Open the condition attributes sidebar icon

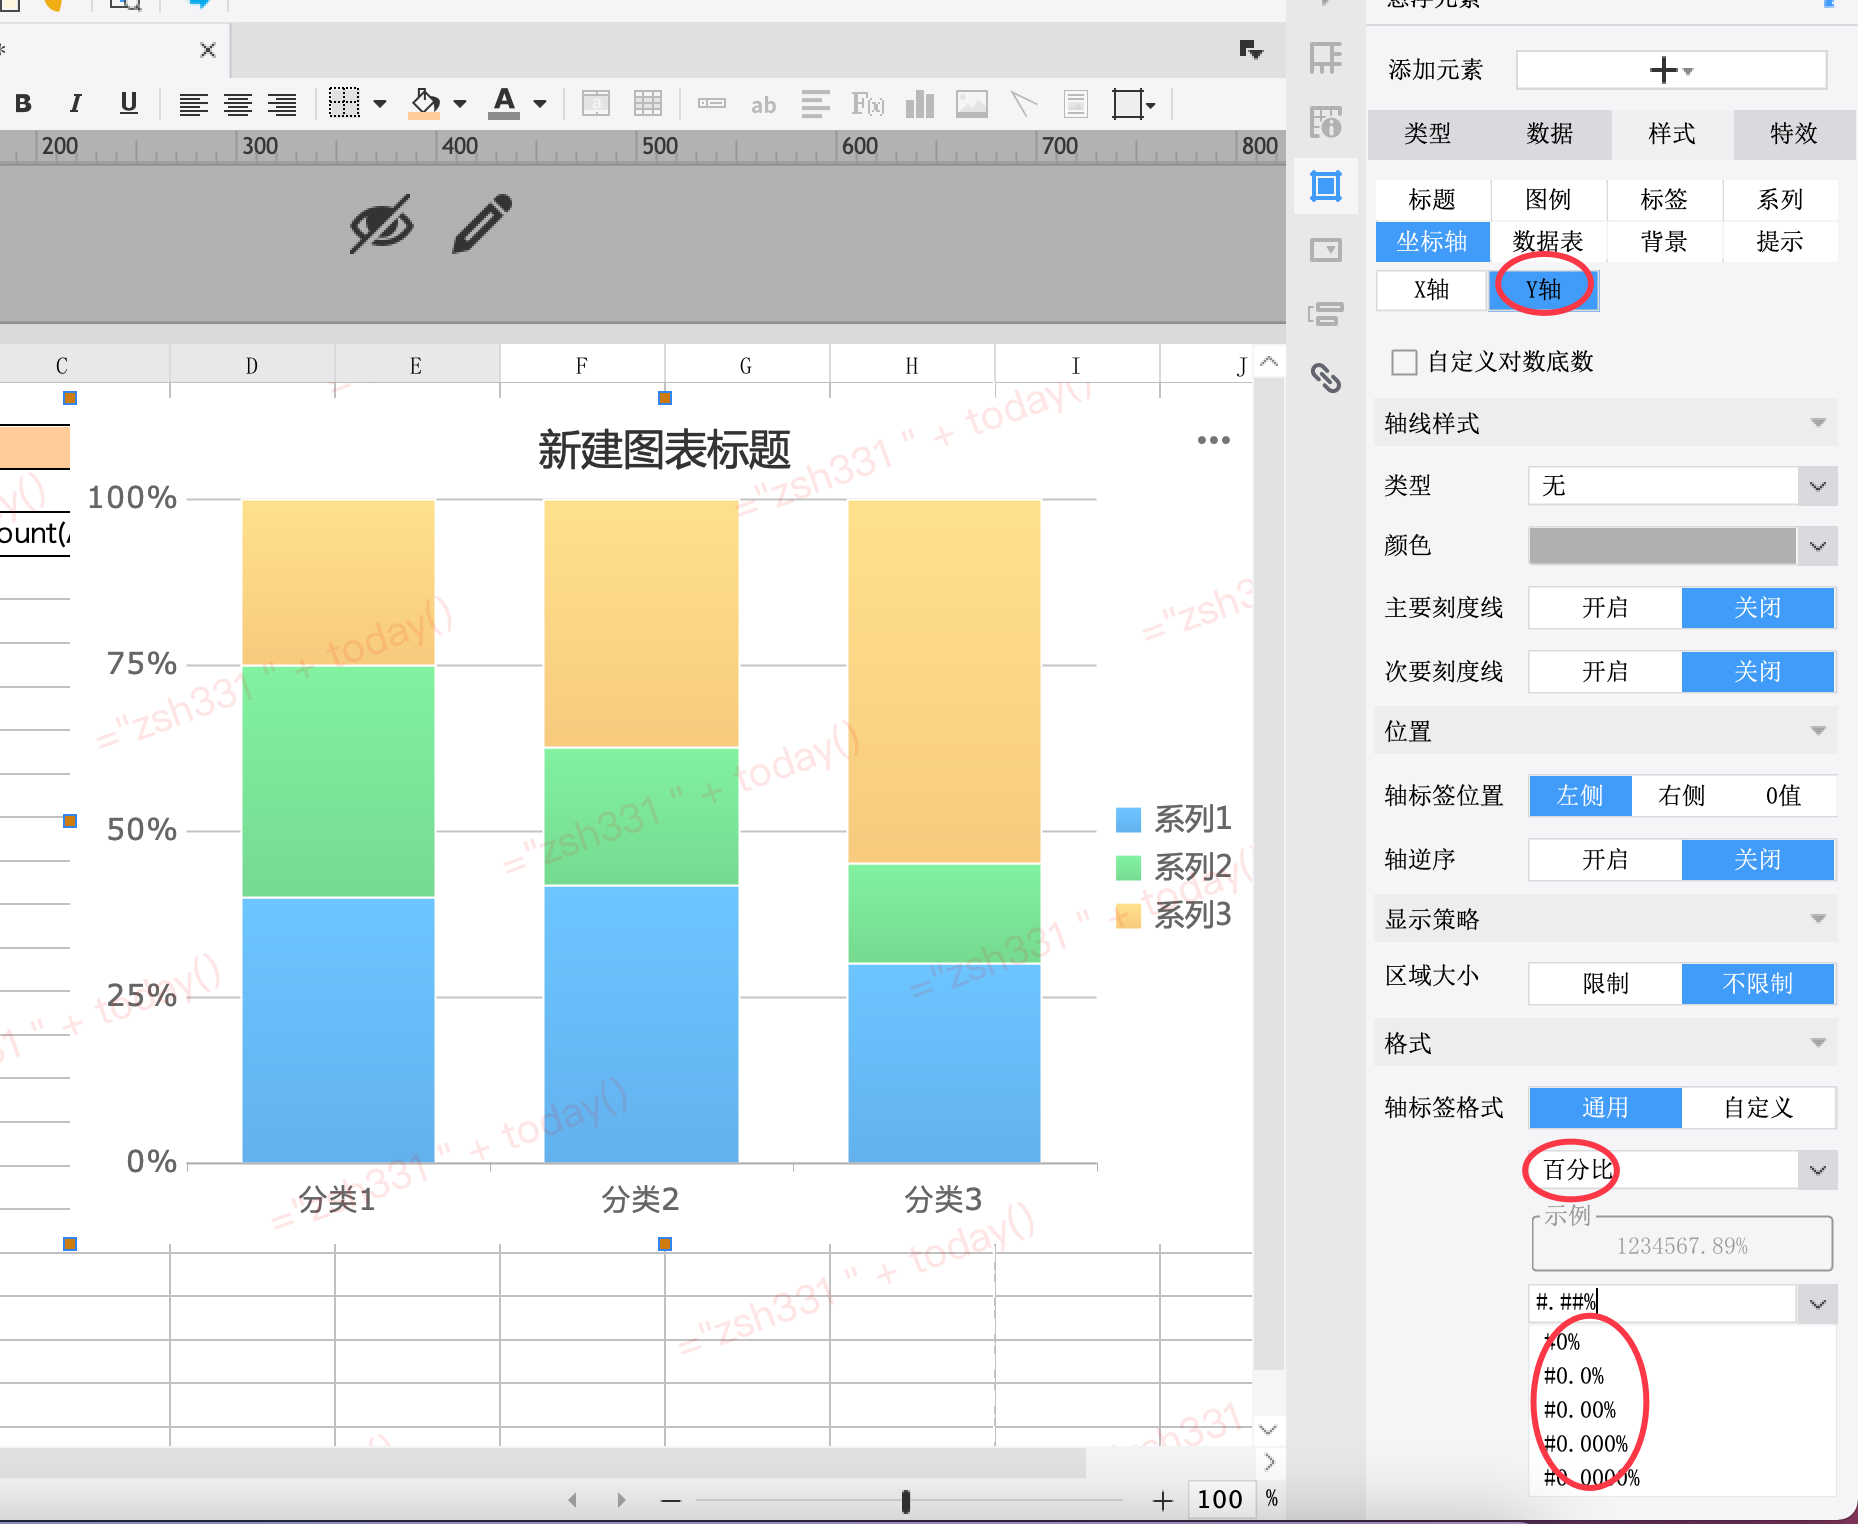click(1326, 314)
